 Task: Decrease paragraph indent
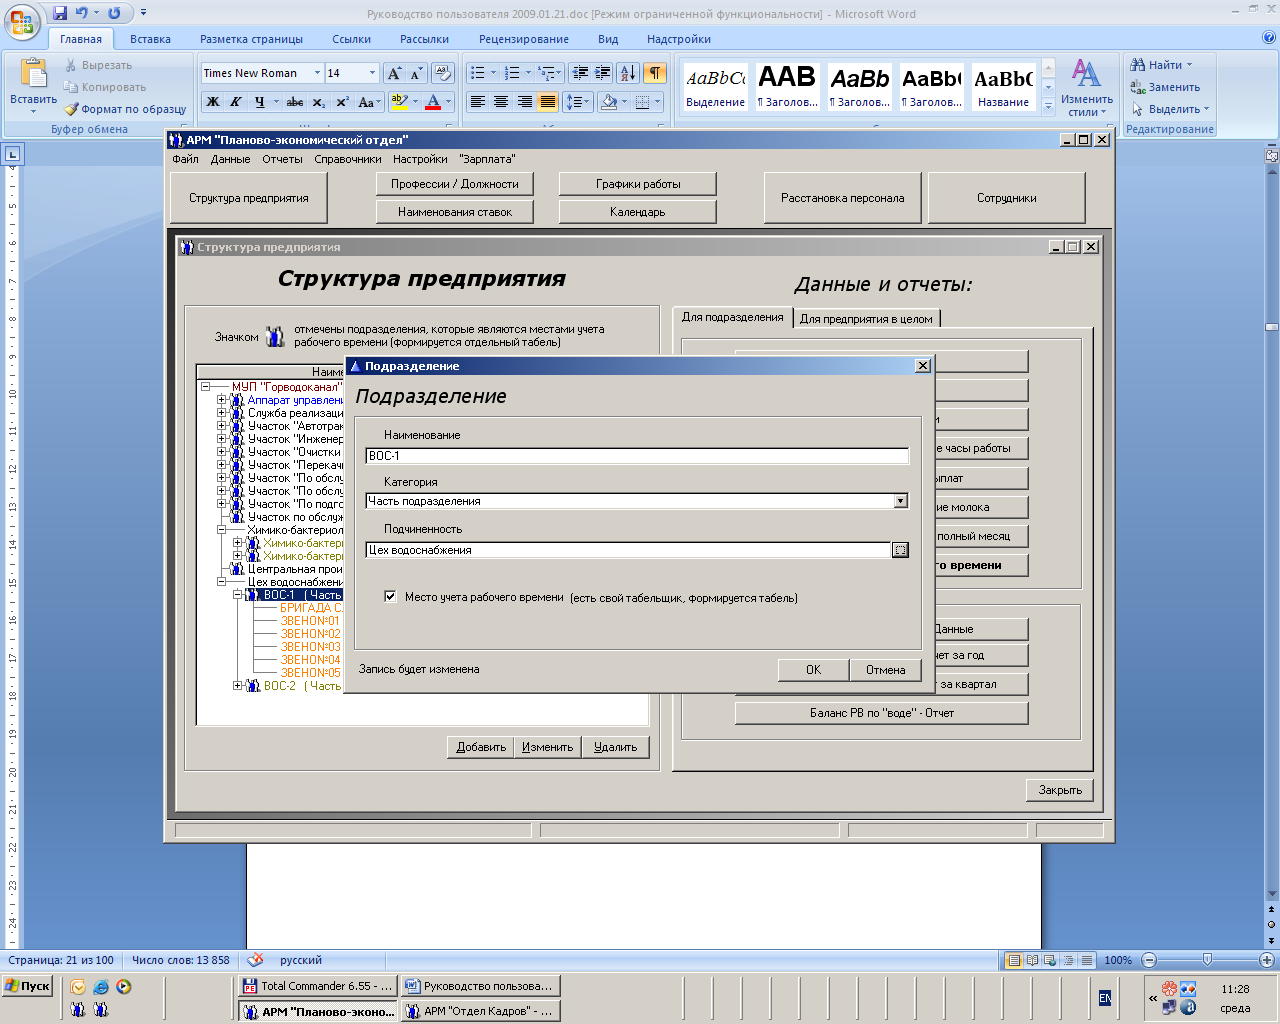(x=580, y=73)
